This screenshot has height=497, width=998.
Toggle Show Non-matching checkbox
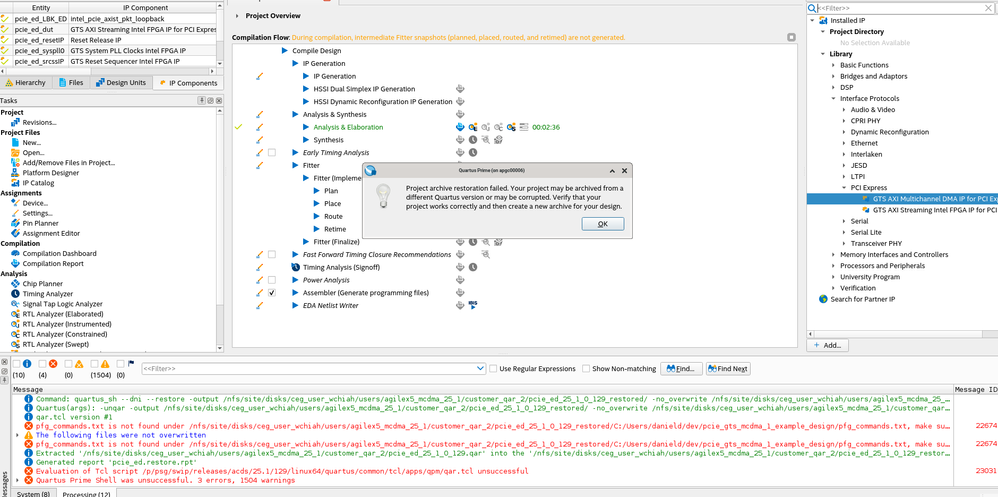click(x=586, y=368)
